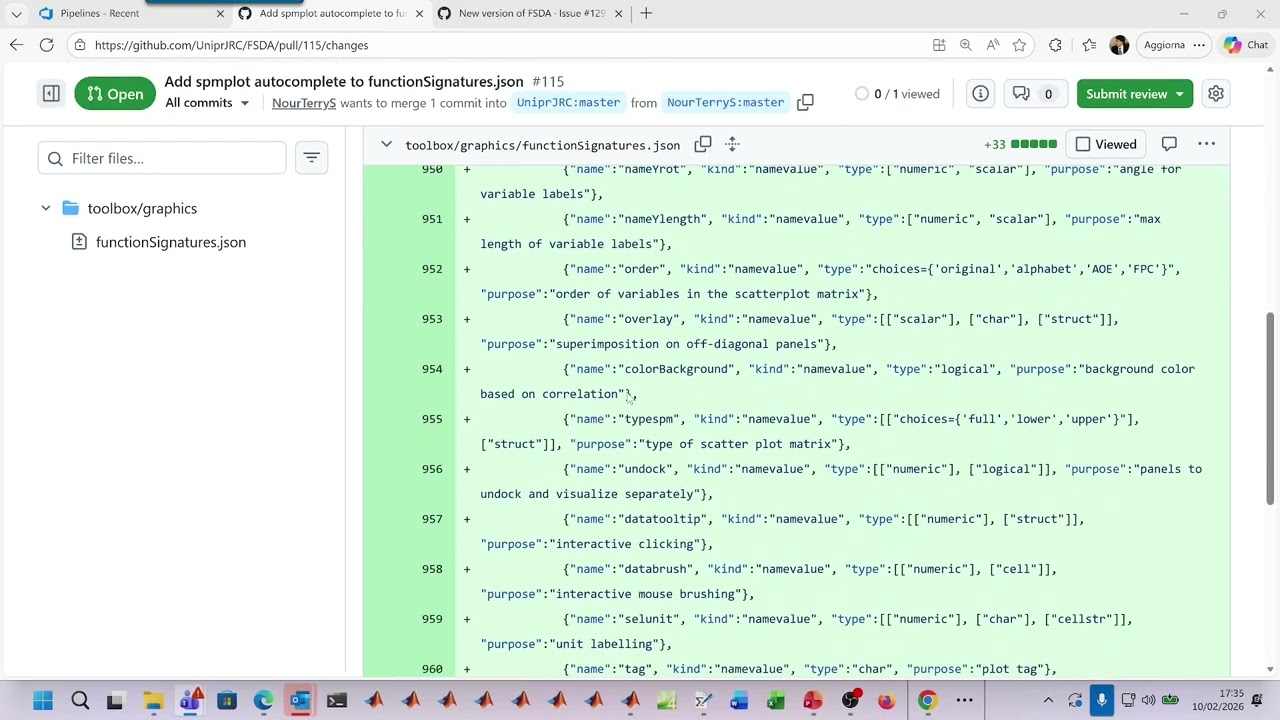Switch to the Pipelines - Recent tab
1280x720 pixels.
[130, 13]
